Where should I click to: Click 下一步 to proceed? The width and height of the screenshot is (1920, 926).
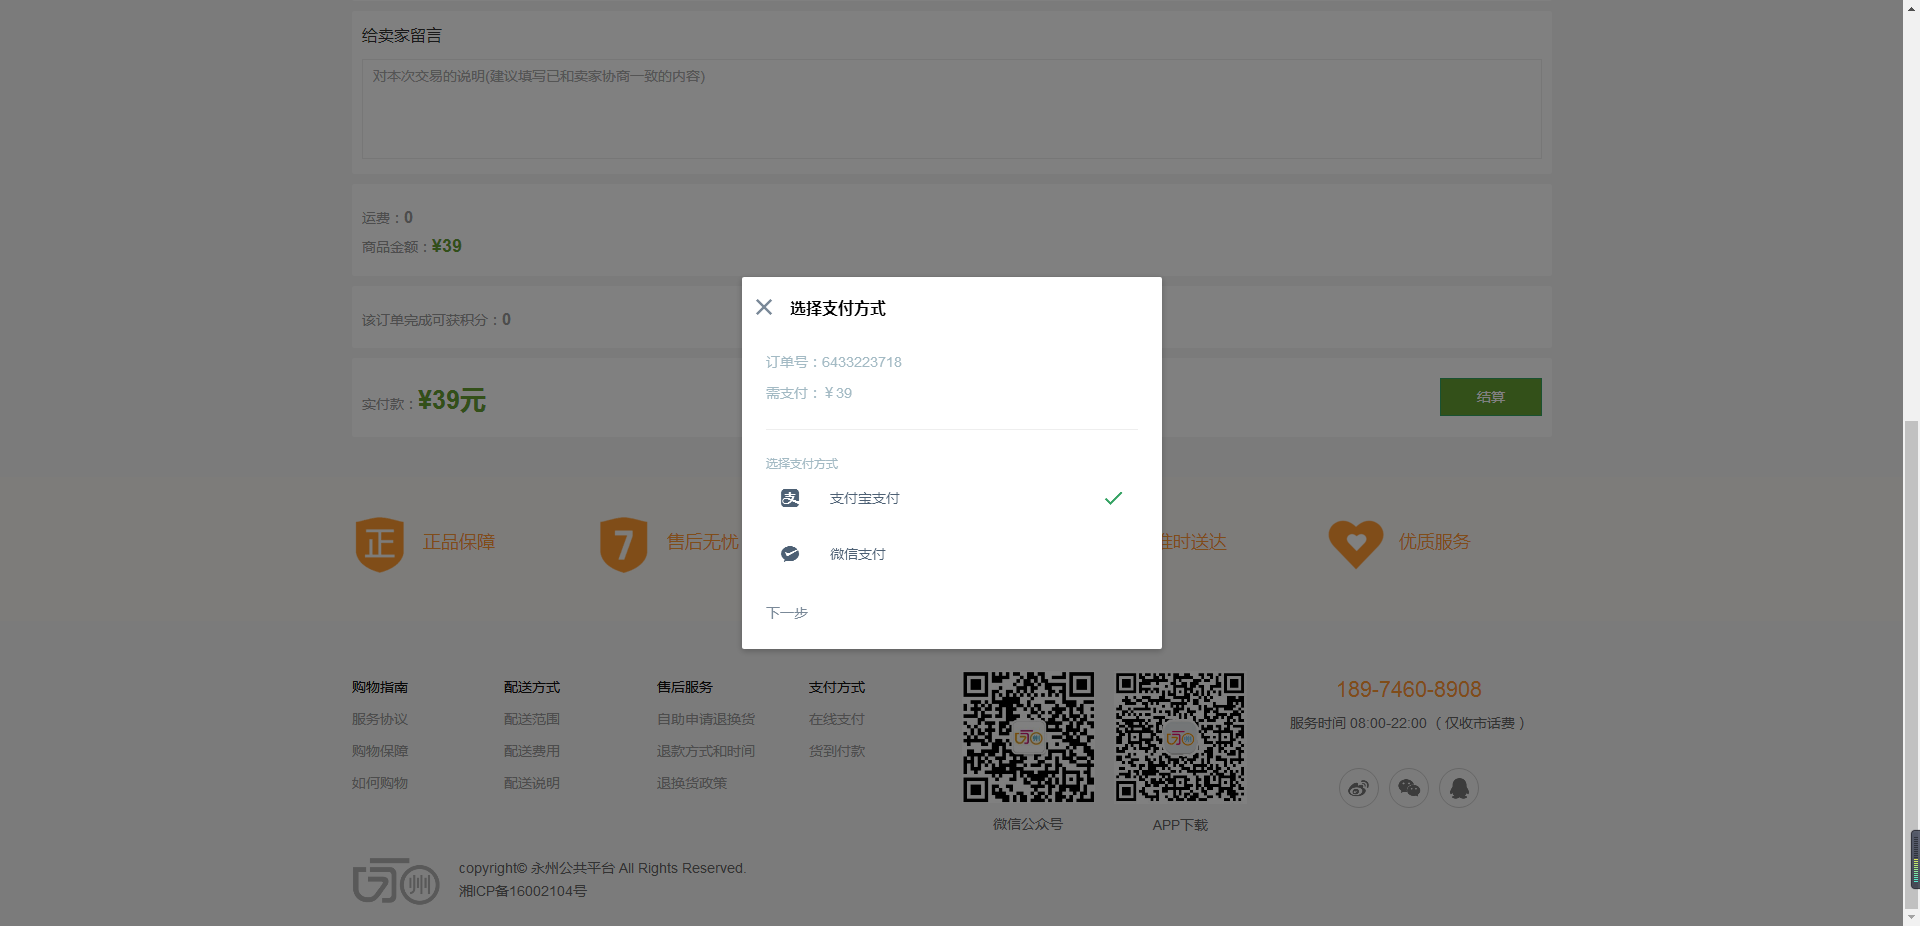click(x=787, y=612)
